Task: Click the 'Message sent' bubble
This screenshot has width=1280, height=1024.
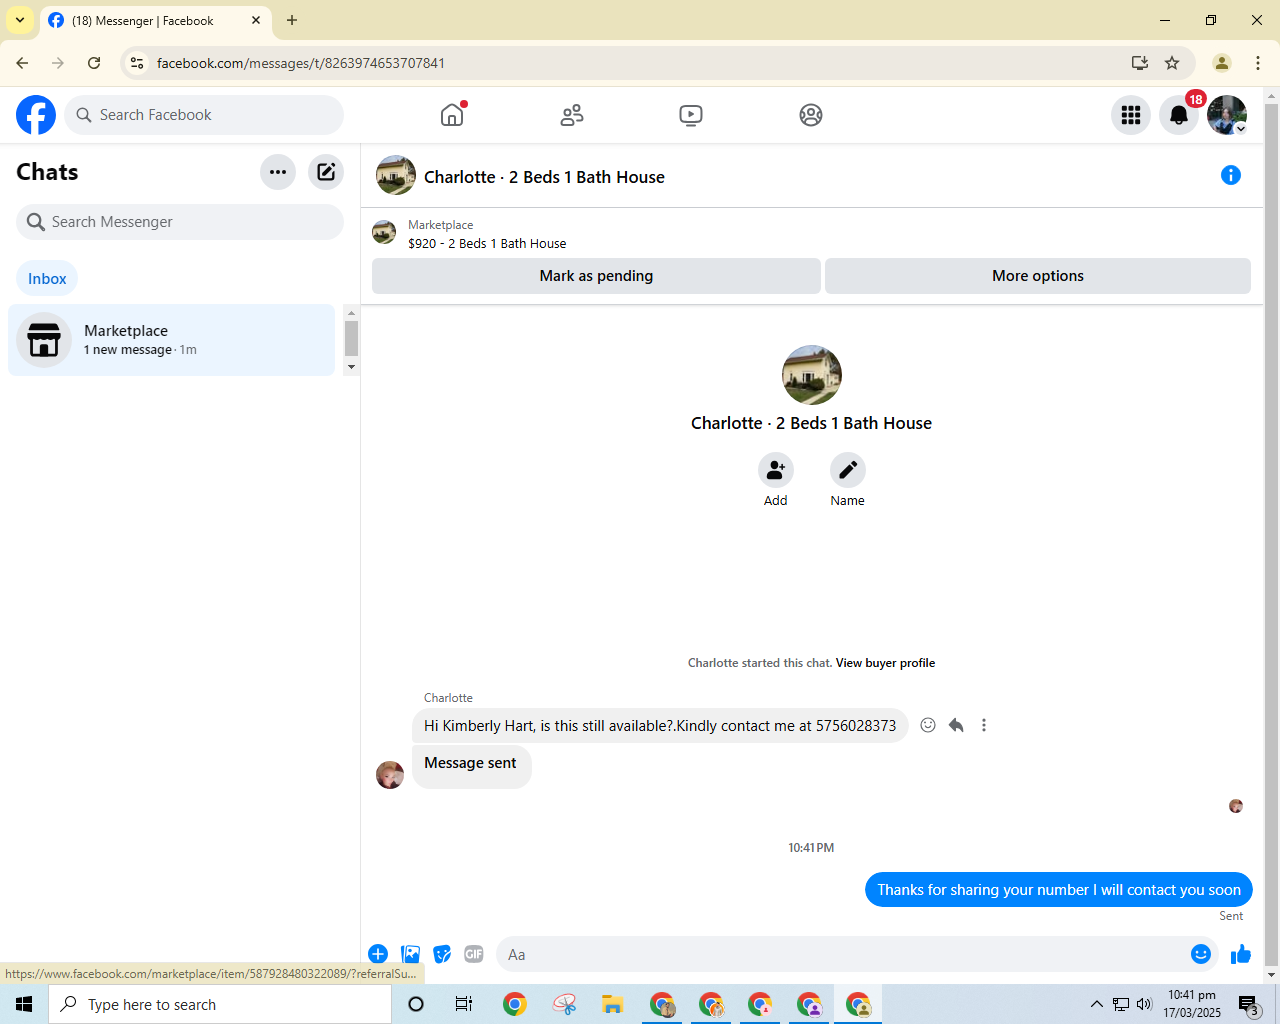Action: (471, 767)
